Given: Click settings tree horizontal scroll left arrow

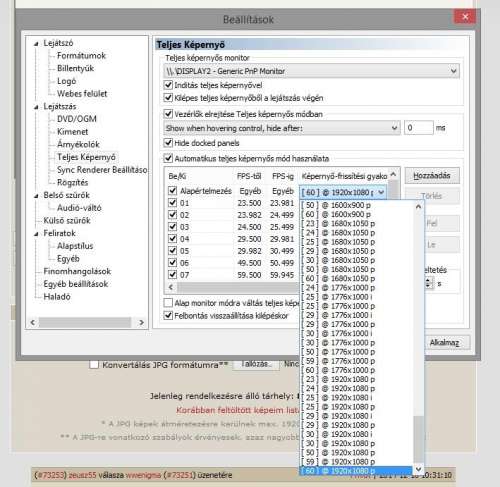Looking at the screenshot, I should pyautogui.click(x=33, y=322).
